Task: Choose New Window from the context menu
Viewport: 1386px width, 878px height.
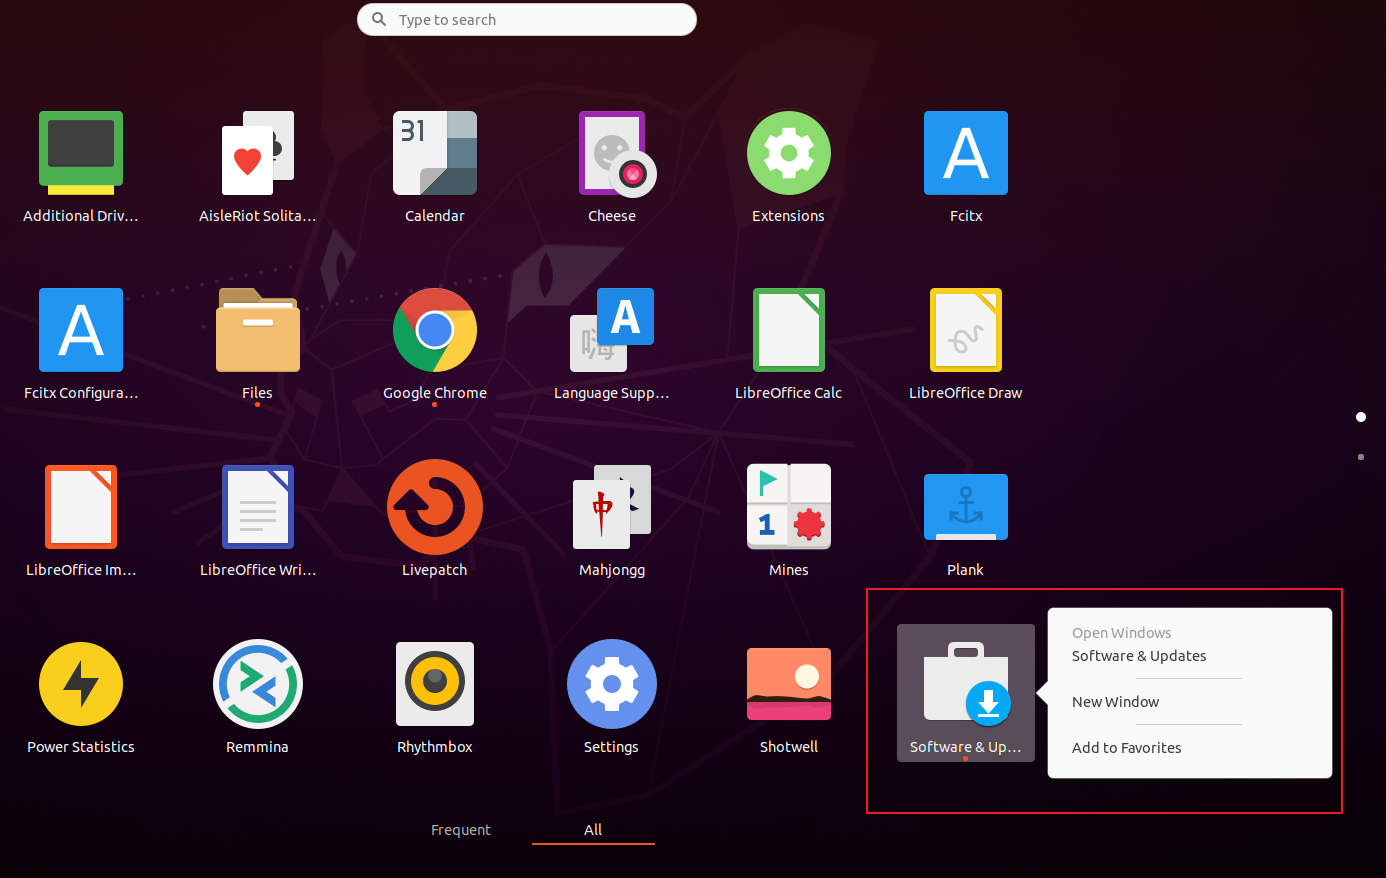Action: (1115, 702)
